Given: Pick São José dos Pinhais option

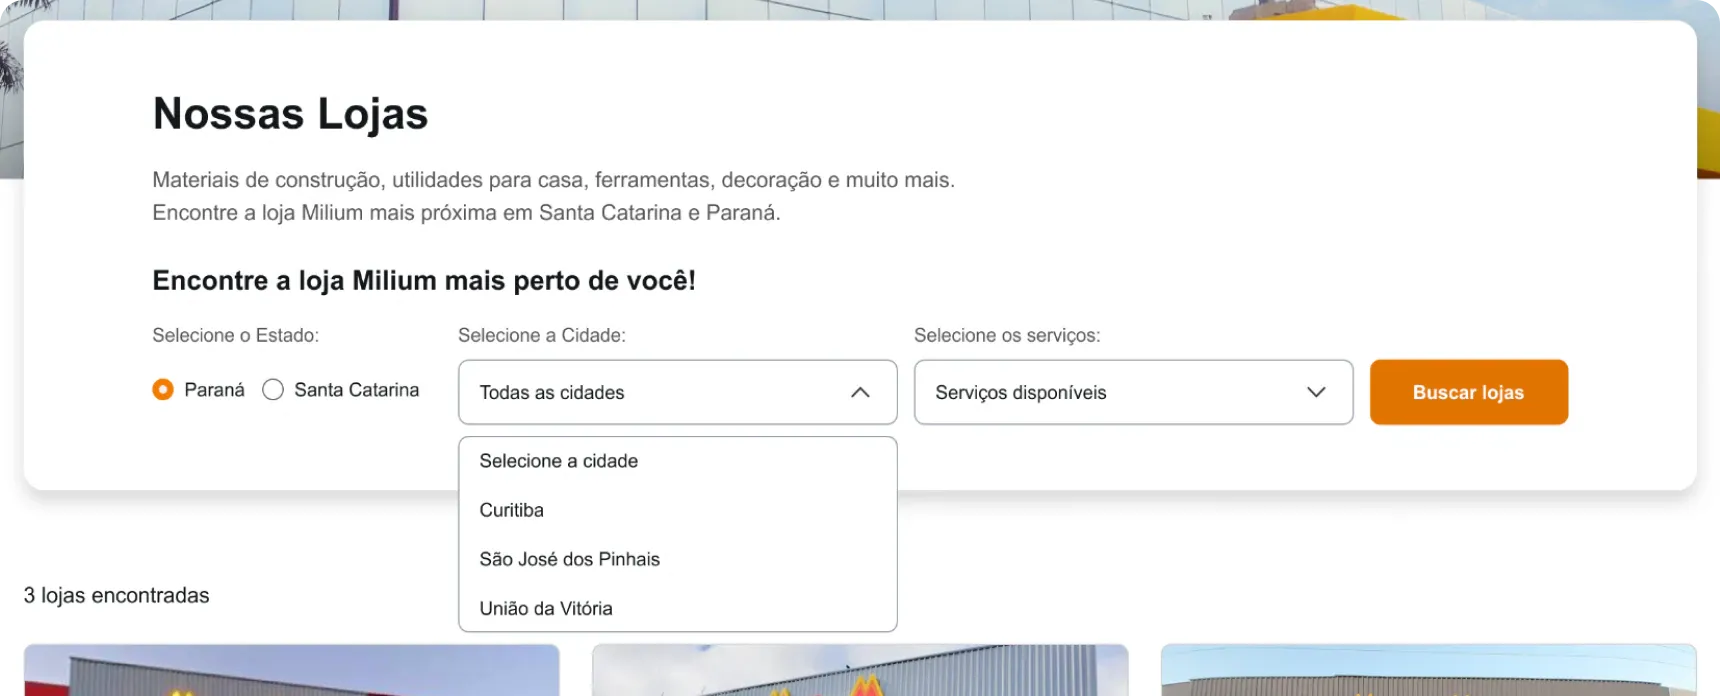Looking at the screenshot, I should click(x=677, y=559).
